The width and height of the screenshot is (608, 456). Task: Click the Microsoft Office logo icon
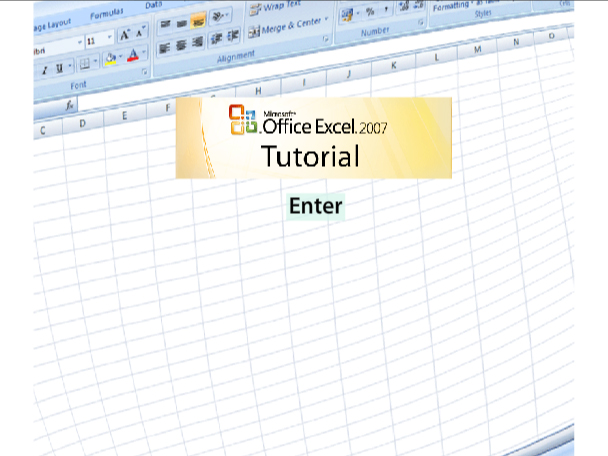[x=243, y=120]
